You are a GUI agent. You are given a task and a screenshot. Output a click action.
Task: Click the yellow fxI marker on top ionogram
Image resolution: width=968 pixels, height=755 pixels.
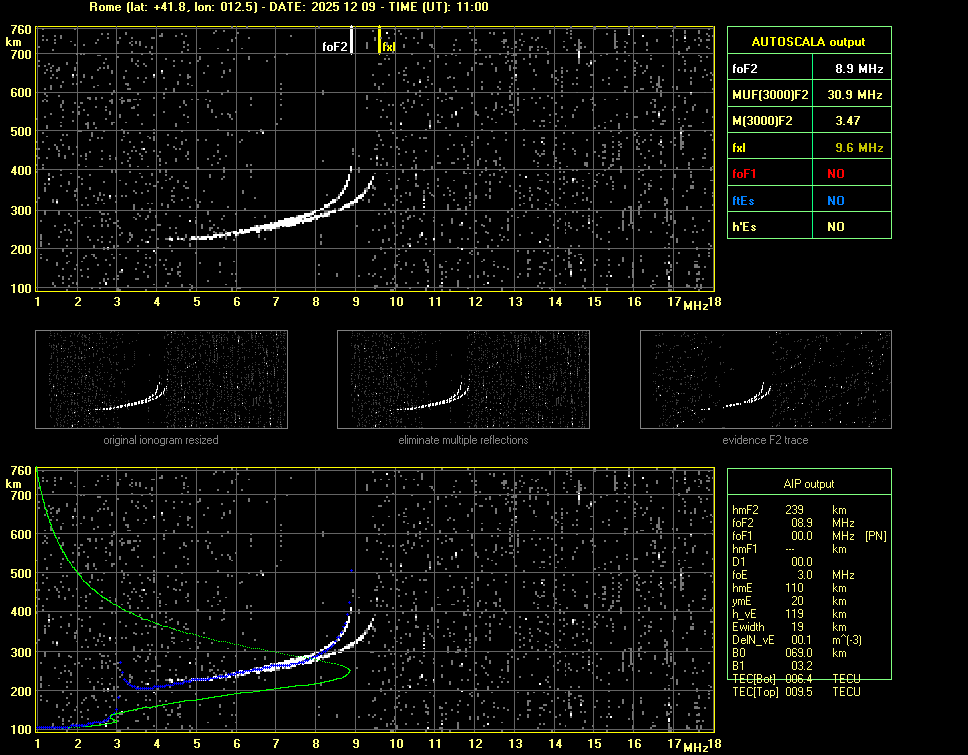coord(380,40)
